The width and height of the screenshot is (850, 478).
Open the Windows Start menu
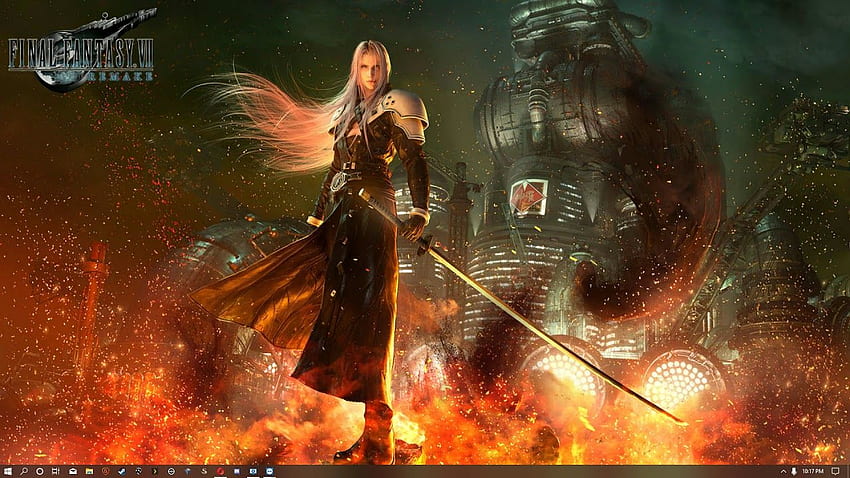coord(8,471)
